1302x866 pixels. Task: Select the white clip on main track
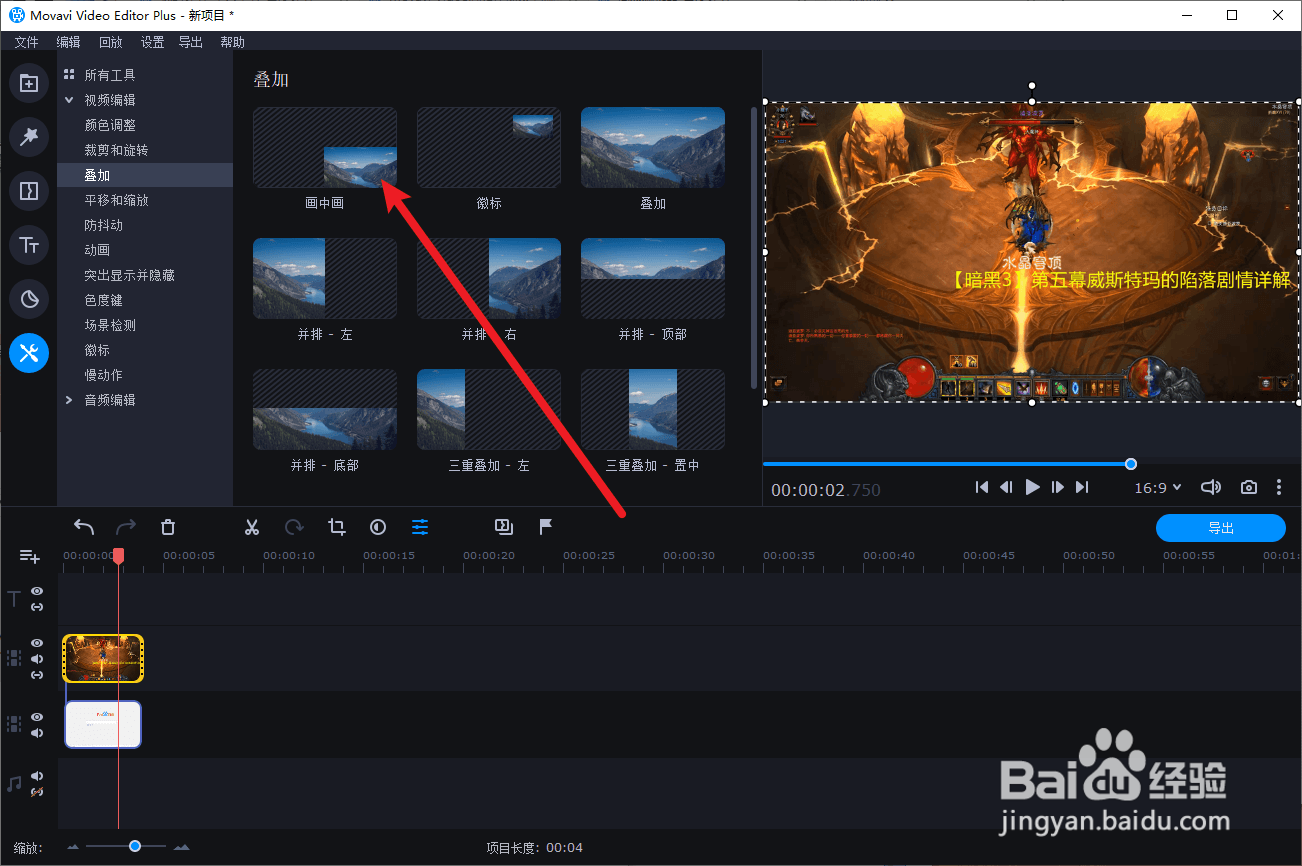[x=103, y=724]
